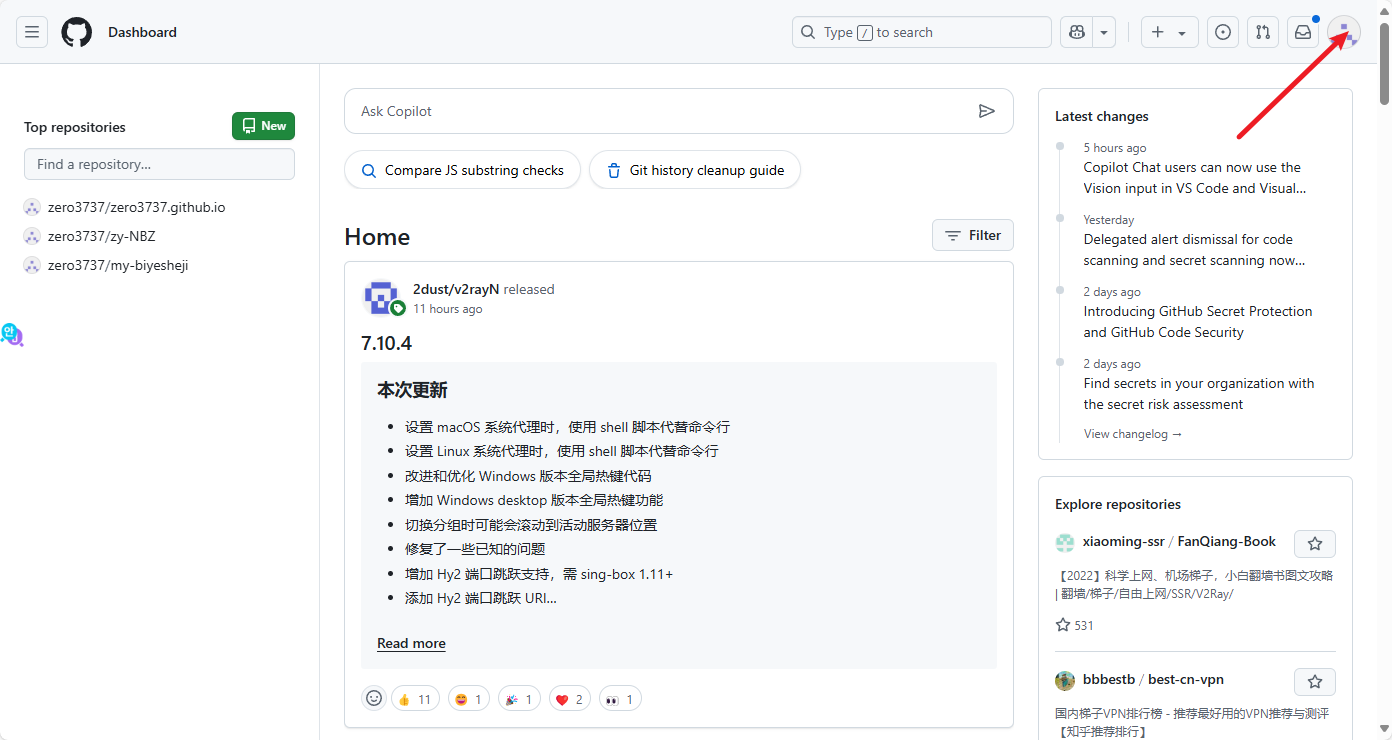Open the Copilot chat icon in the header
This screenshot has height=740, width=1392.
coord(1077,32)
